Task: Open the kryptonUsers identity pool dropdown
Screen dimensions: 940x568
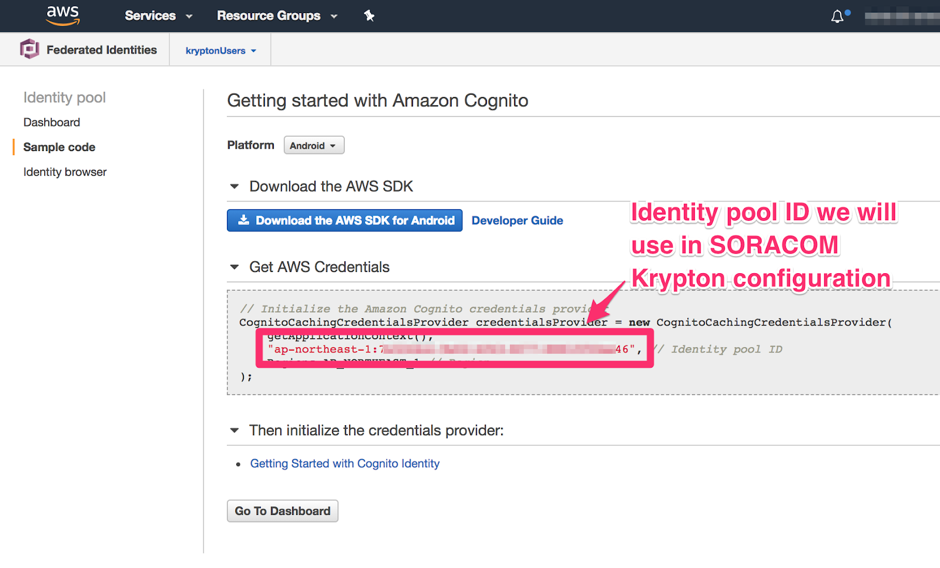Action: (x=221, y=51)
